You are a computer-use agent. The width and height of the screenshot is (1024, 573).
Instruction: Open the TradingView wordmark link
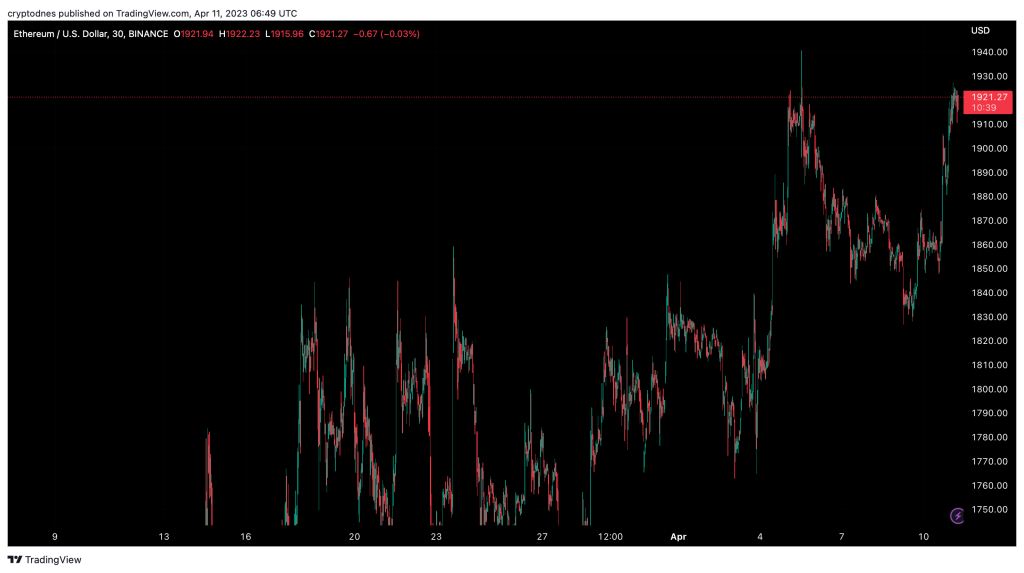[52, 560]
